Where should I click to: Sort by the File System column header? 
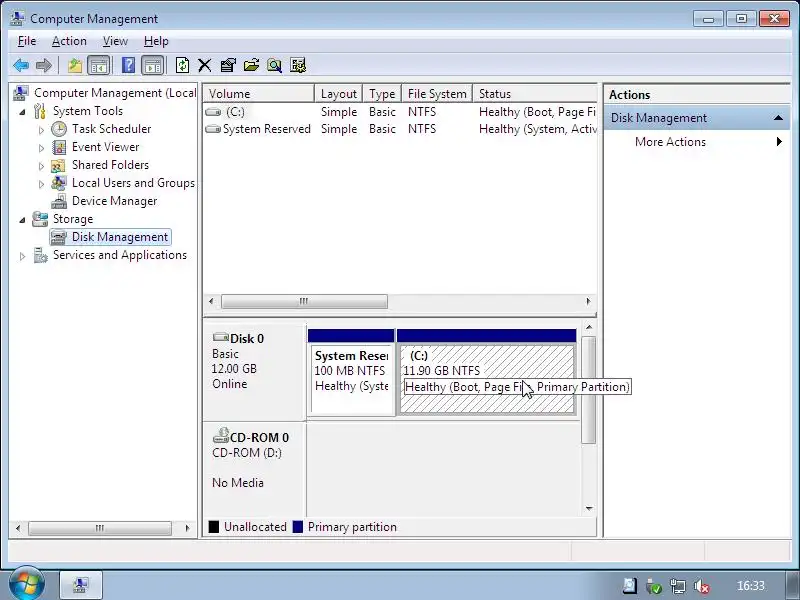437,94
